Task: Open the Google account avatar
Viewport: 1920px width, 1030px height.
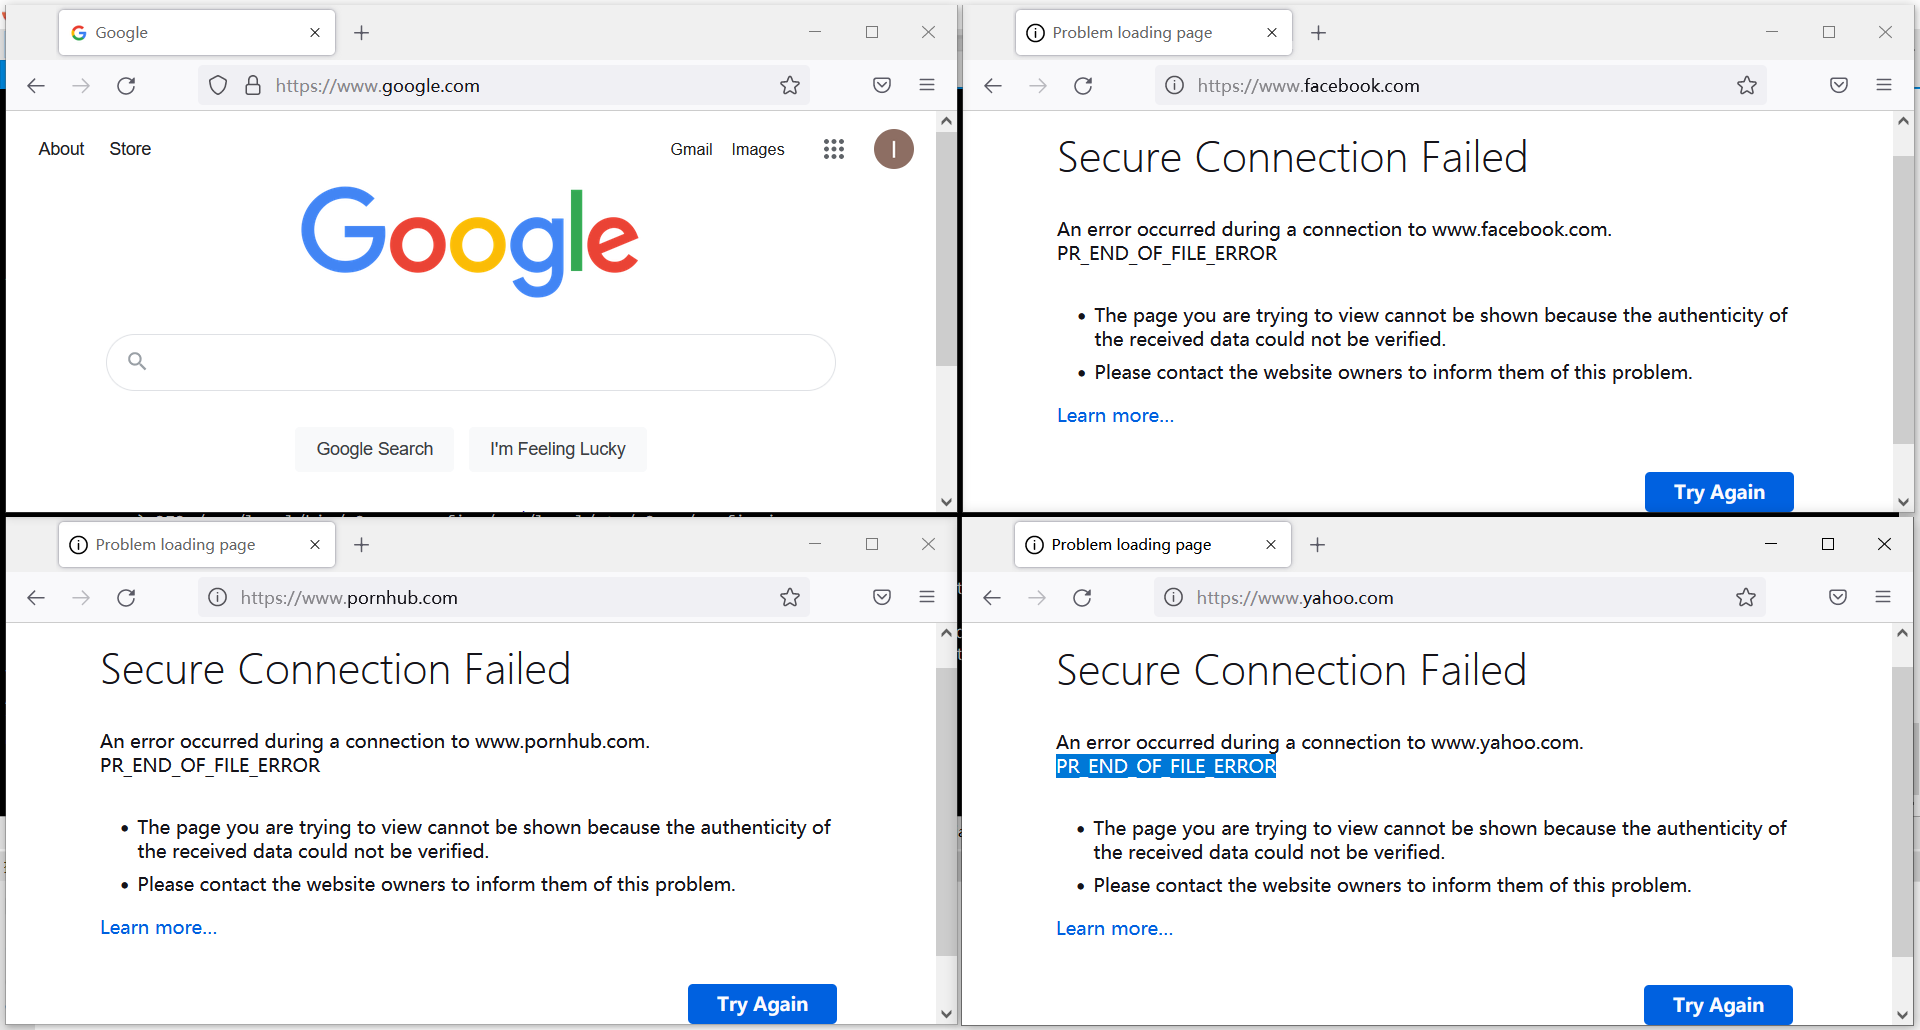Action: click(x=893, y=149)
